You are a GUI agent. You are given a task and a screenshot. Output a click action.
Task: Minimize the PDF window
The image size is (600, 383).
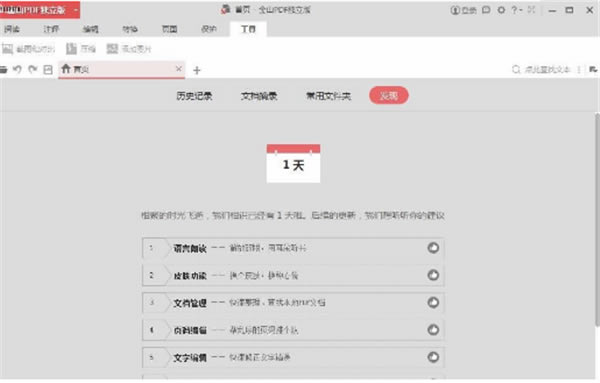[552, 10]
